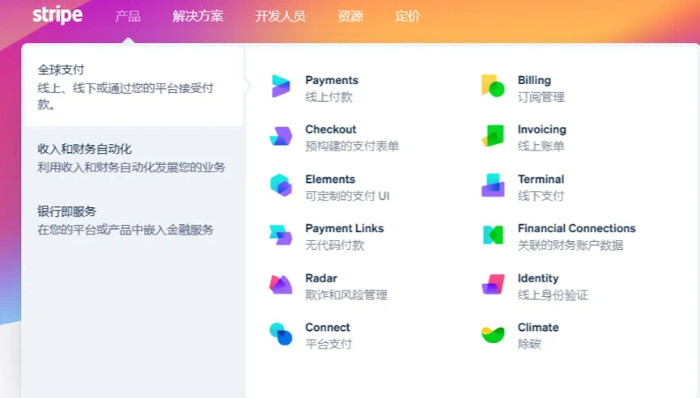This screenshot has width=700, height=398.
Task: Open the 开发人员 menu
Action: click(x=280, y=17)
